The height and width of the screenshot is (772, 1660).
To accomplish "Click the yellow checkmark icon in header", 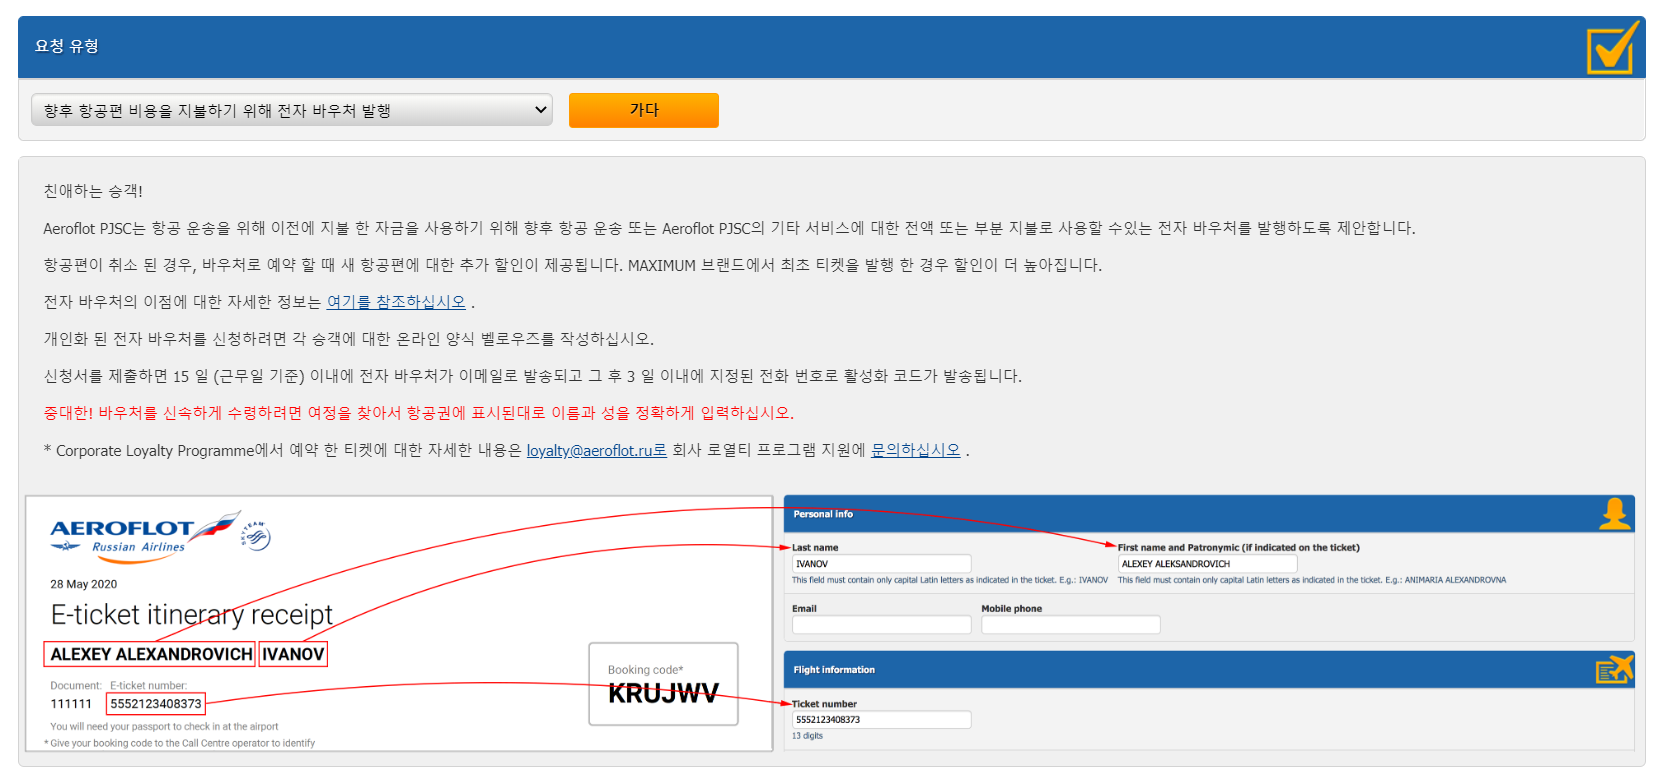I will coord(1612,48).
